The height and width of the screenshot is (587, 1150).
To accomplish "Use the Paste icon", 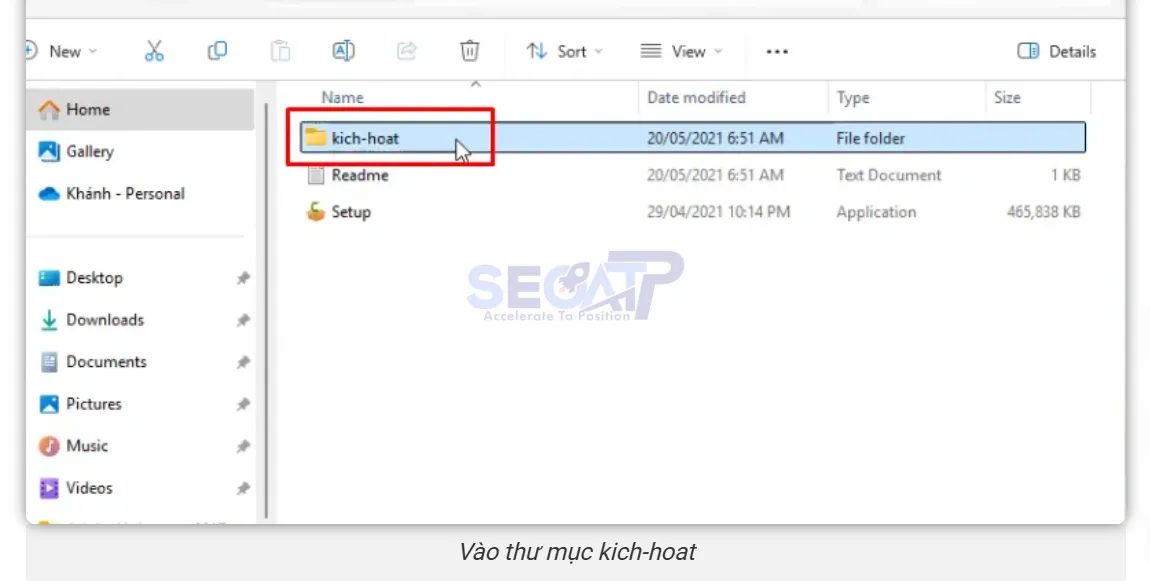I will tap(280, 51).
